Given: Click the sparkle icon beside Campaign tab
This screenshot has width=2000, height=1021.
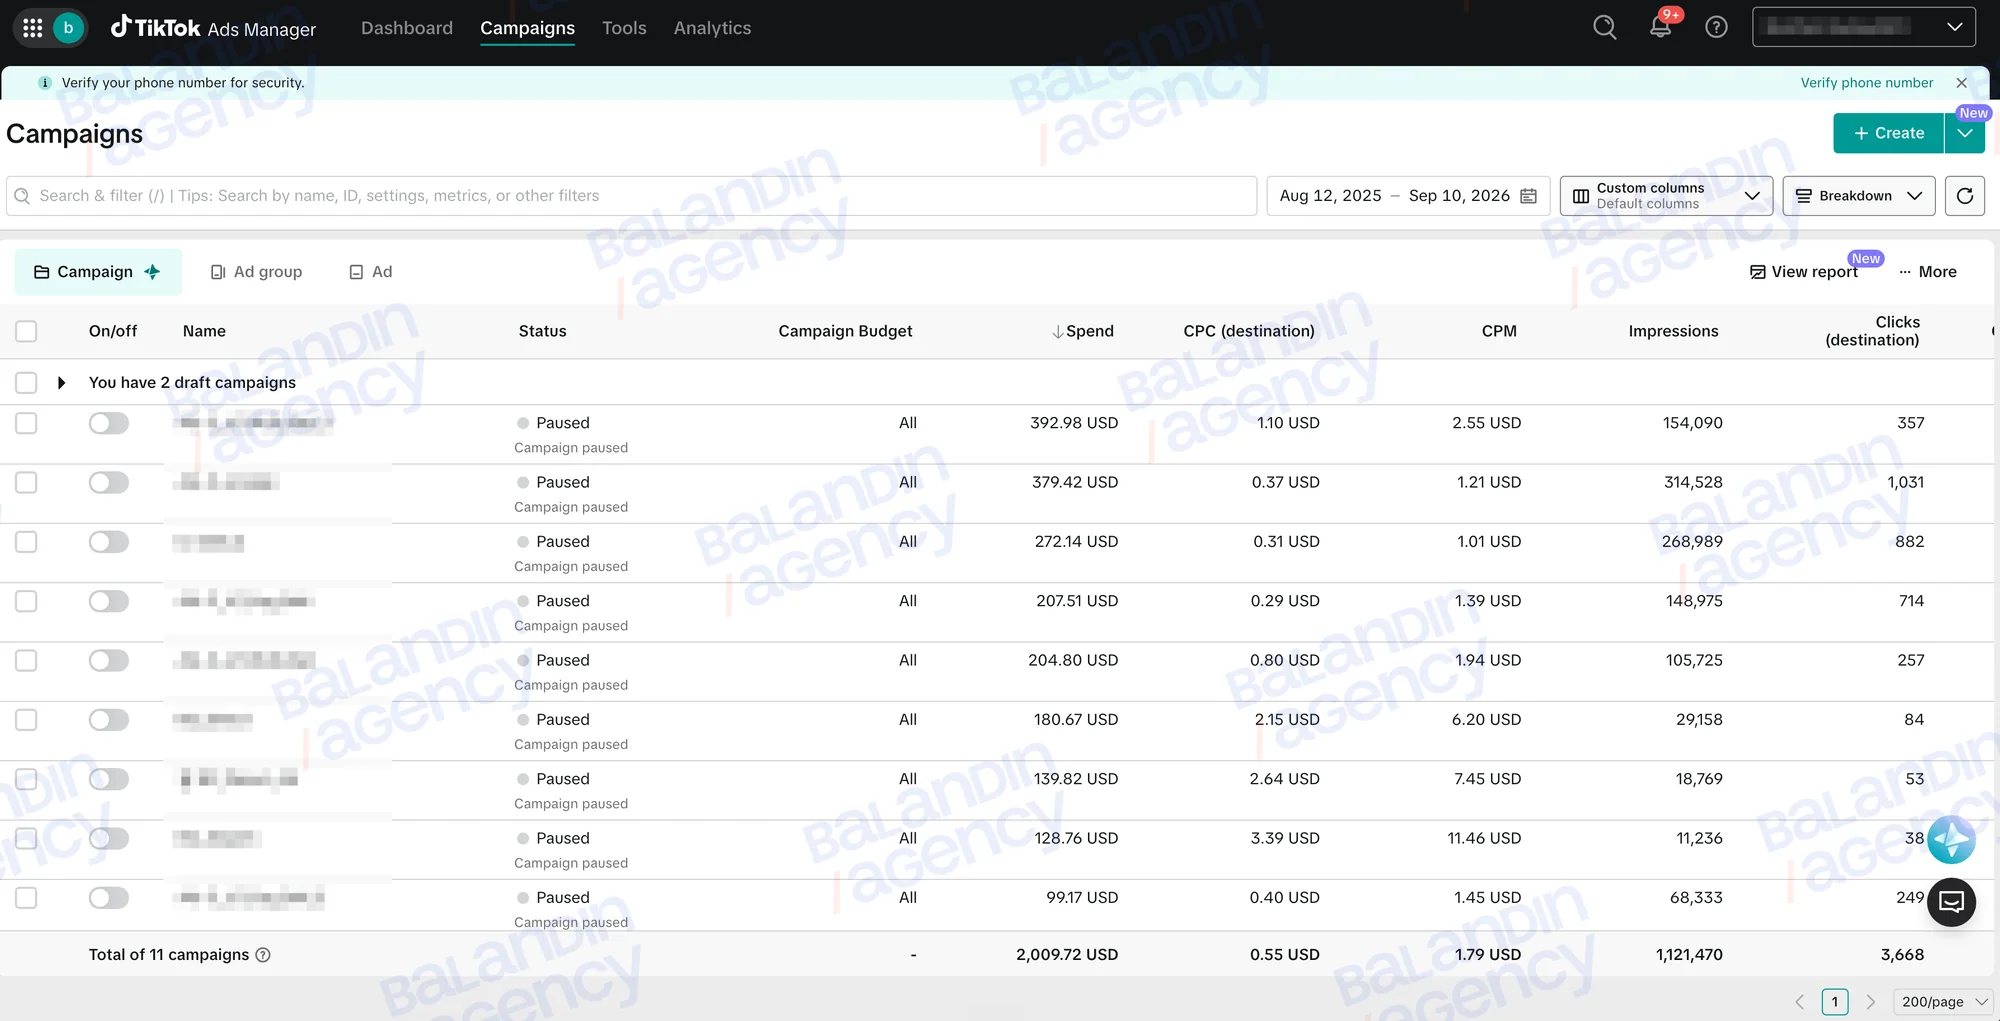Looking at the screenshot, I should point(152,272).
